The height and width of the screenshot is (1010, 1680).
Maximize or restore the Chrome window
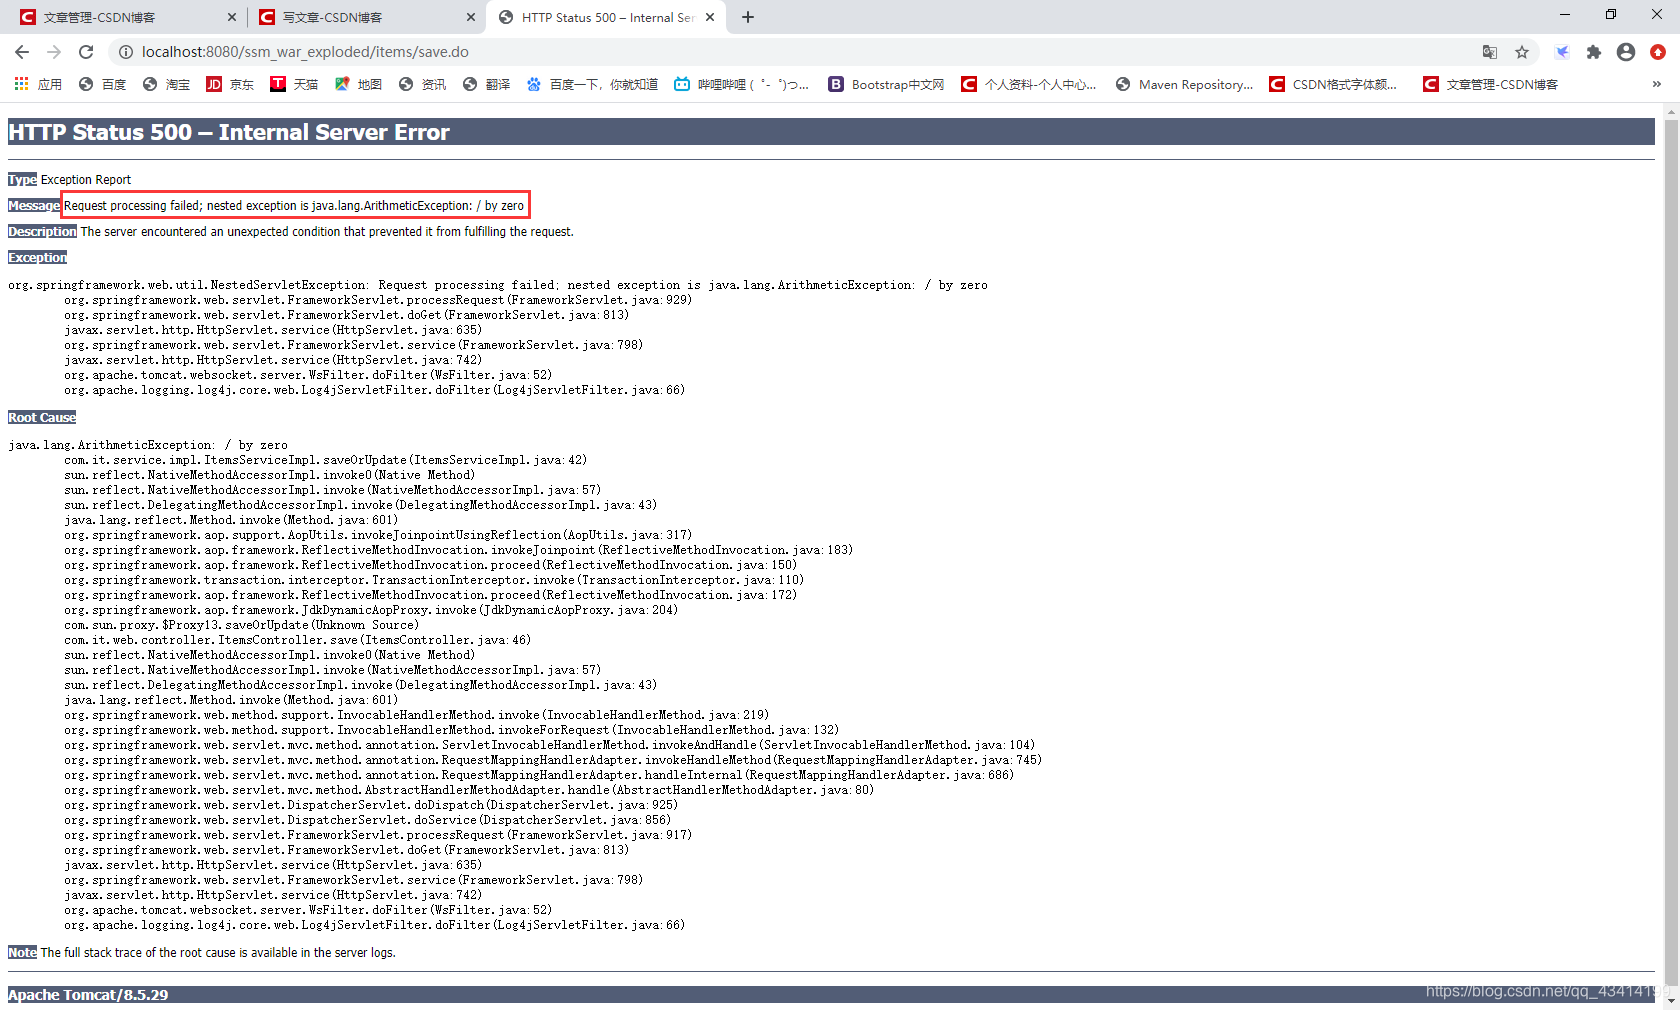1611,15
